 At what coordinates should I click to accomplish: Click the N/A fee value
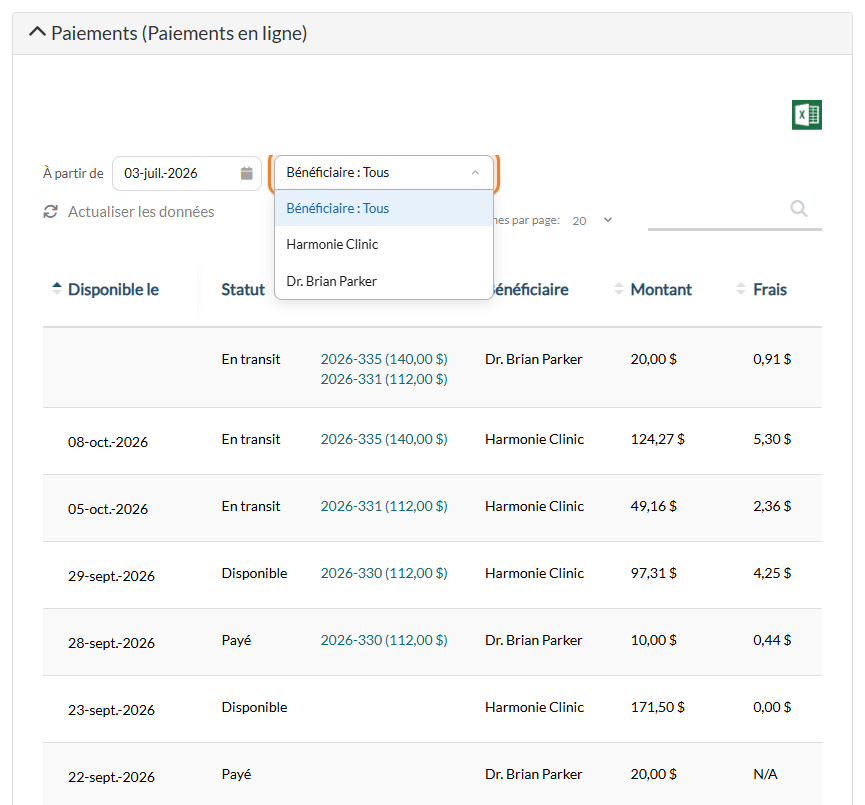pos(765,774)
